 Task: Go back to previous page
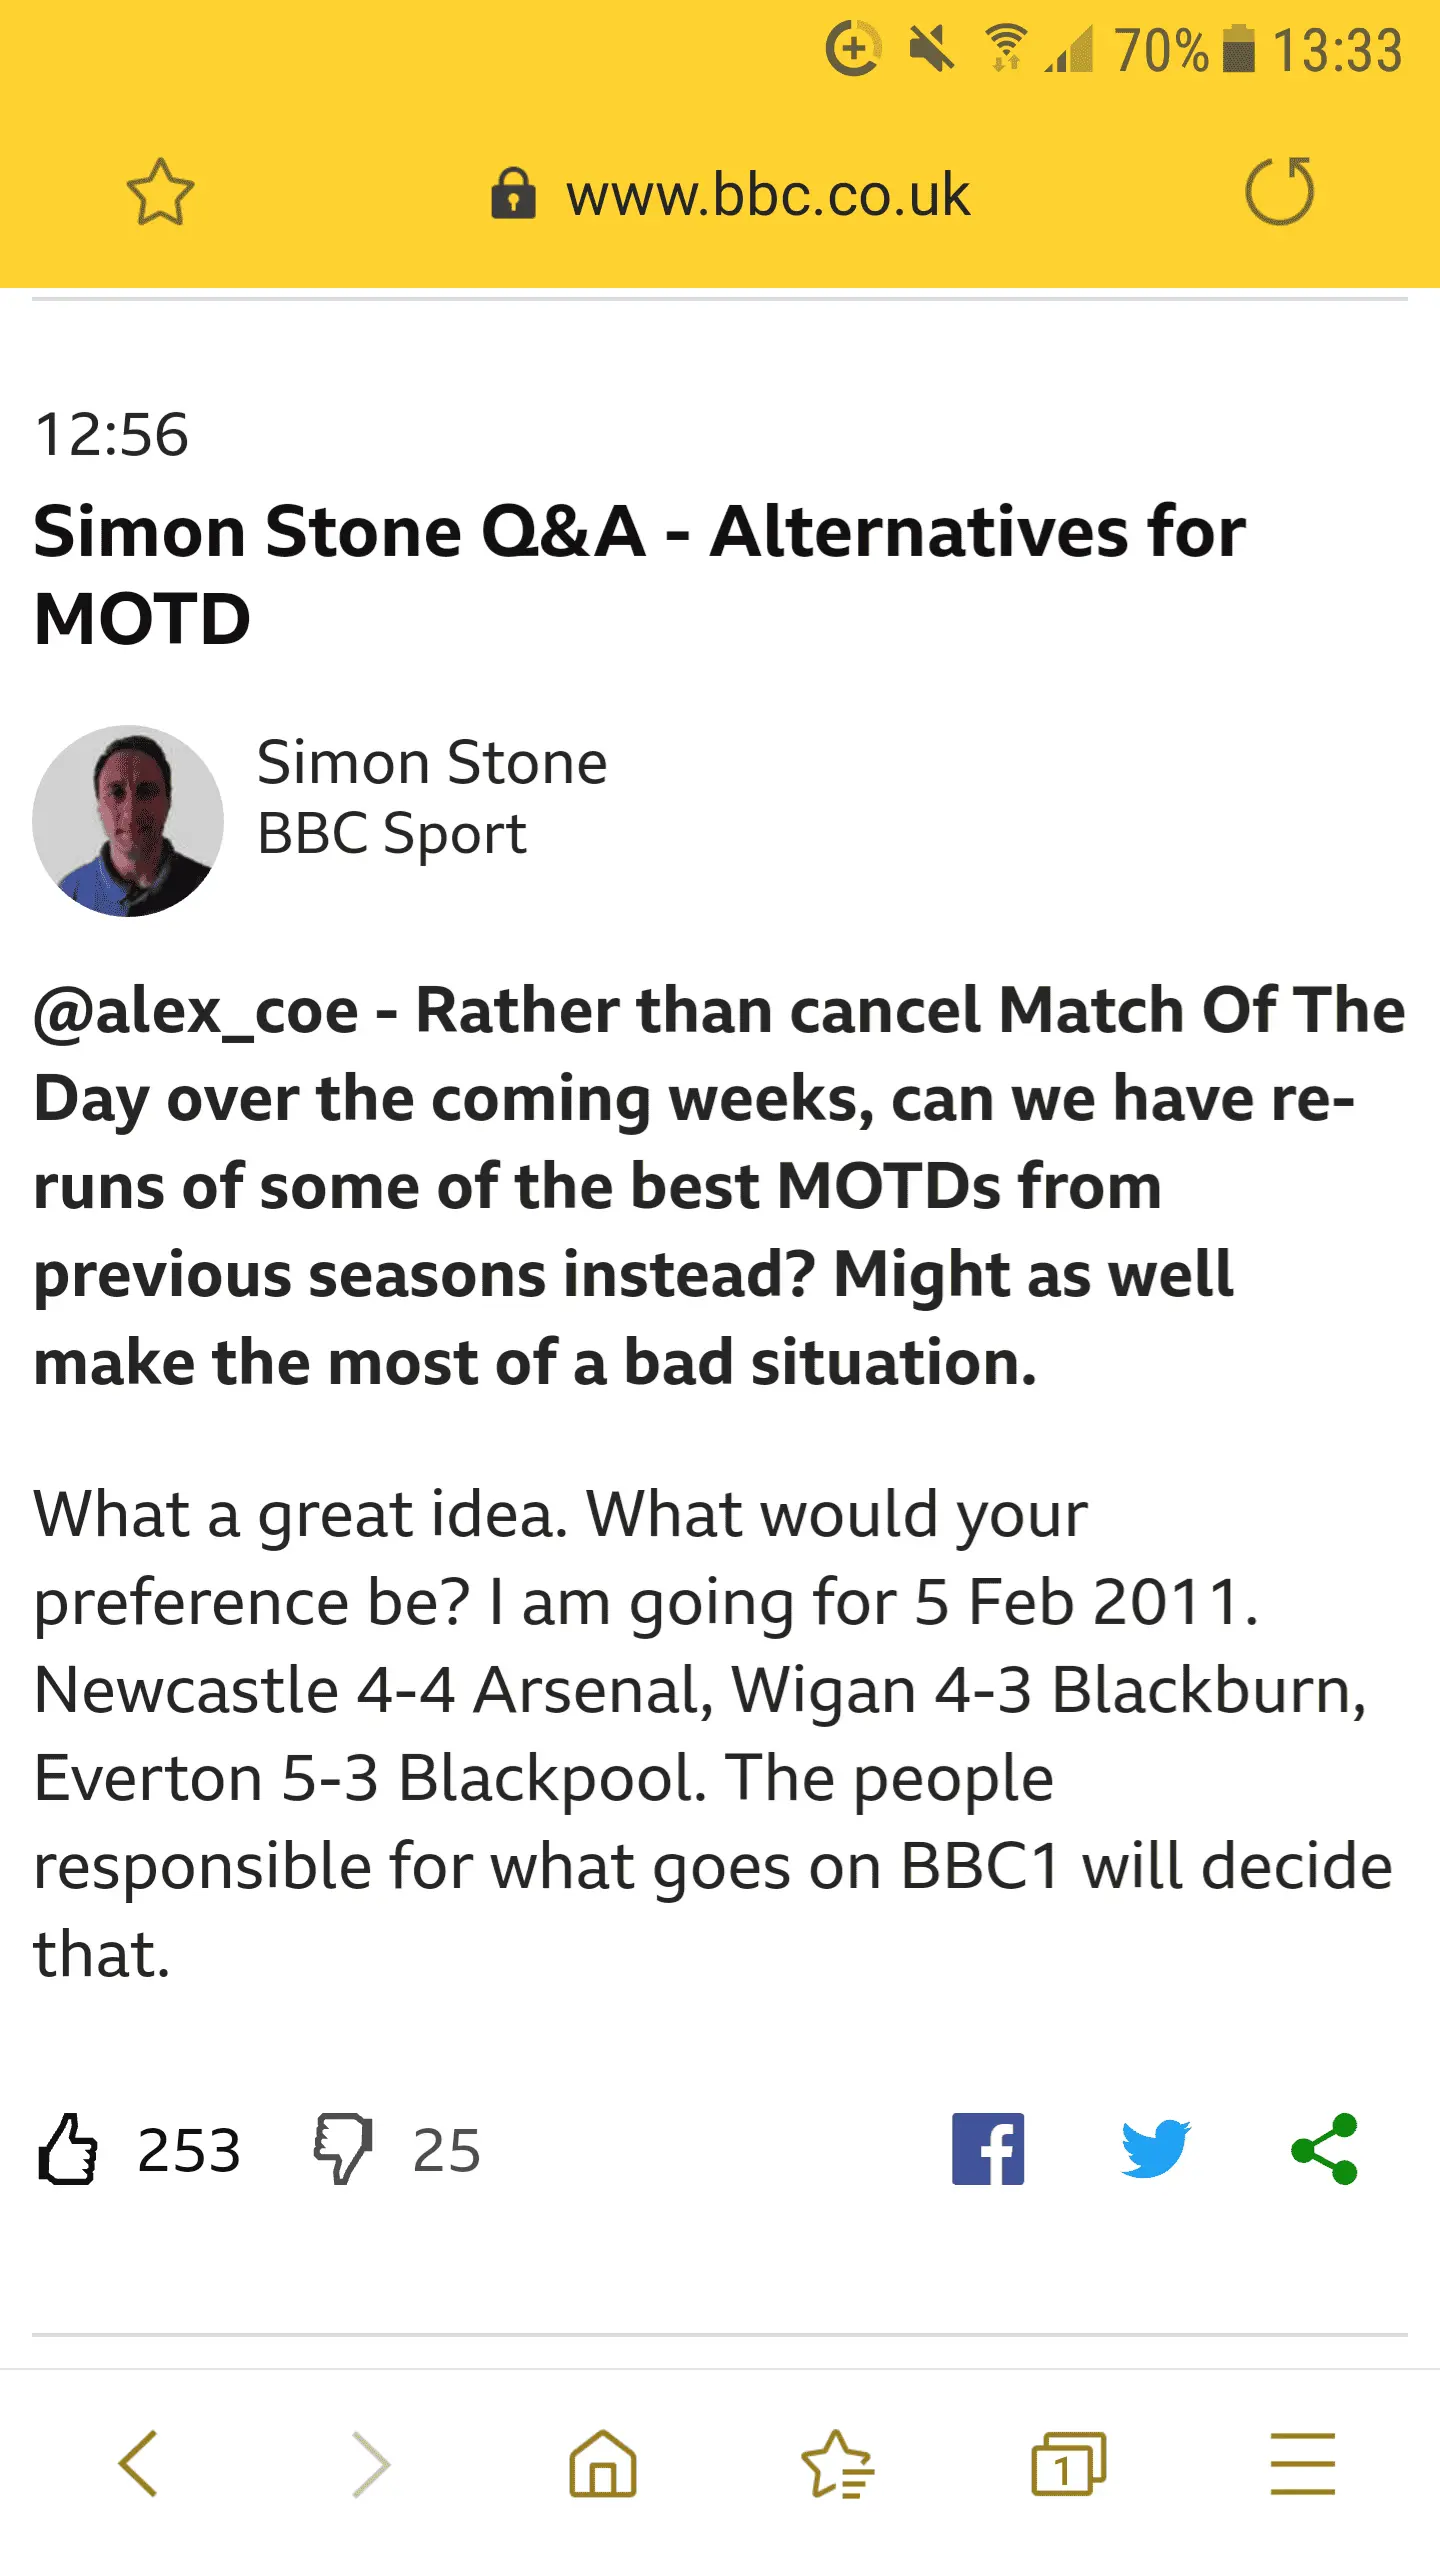click(x=138, y=2464)
